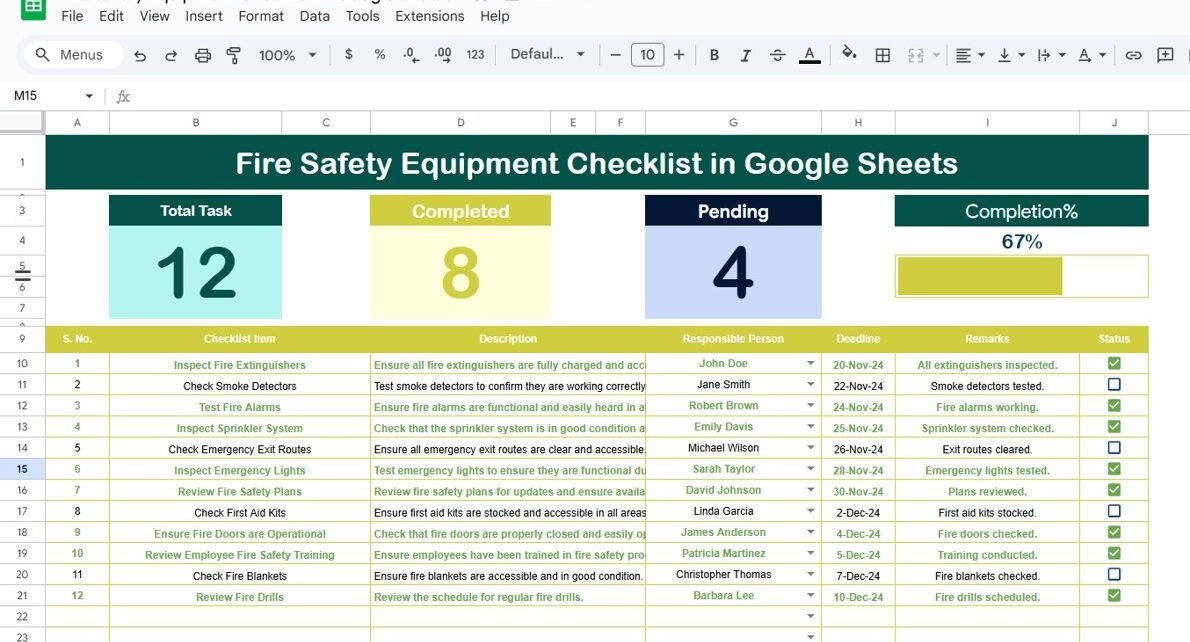Select row 15 header
Image resolution: width=1190 pixels, height=642 pixels.
(x=22, y=469)
